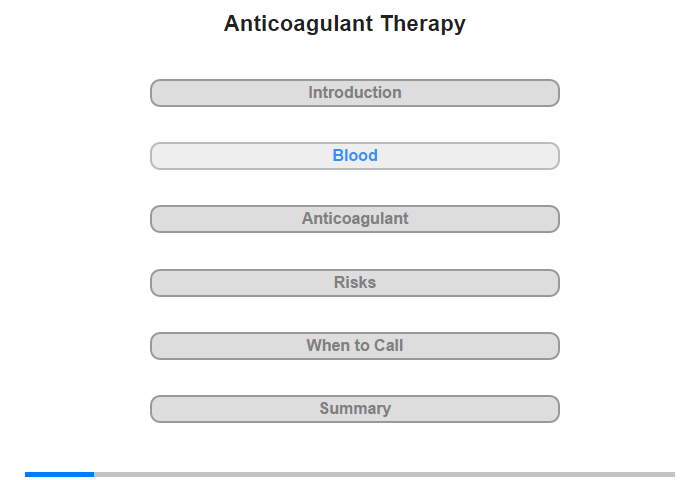
Task: Choose the Introduction menu entry
Action: 355,93
